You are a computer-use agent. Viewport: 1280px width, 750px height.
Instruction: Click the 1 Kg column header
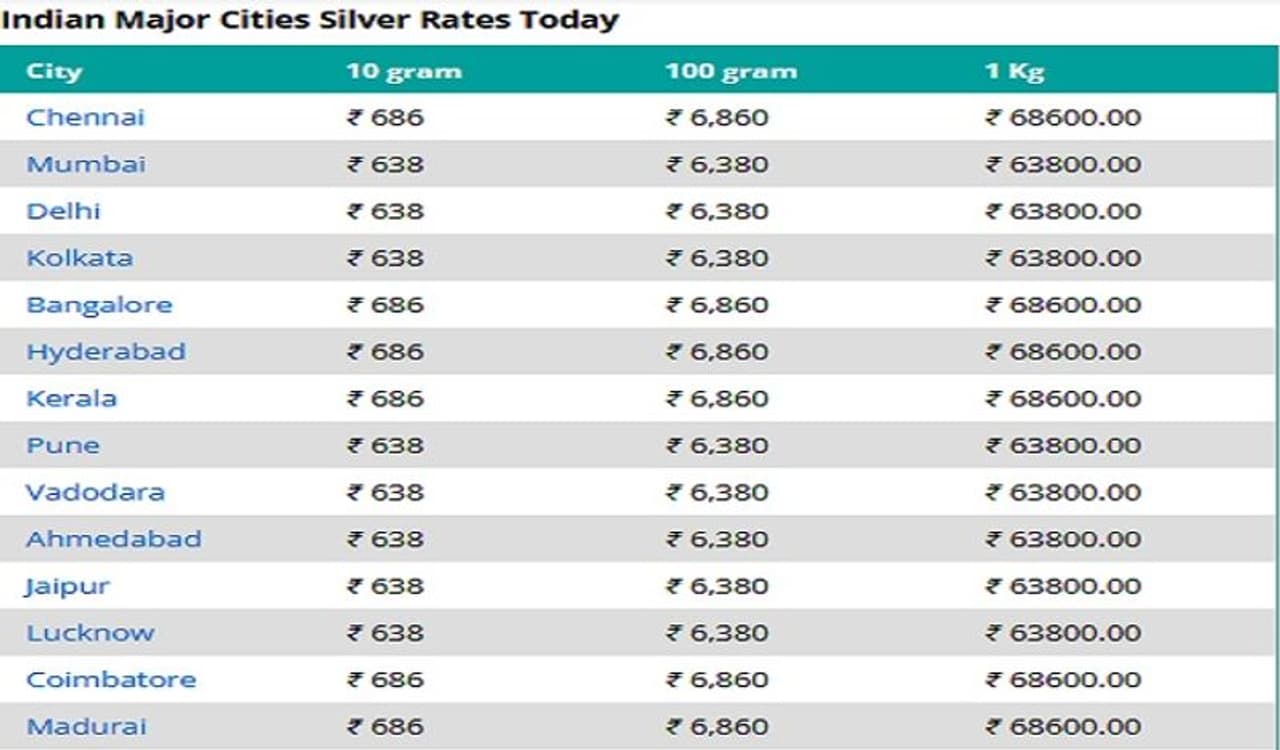click(x=1014, y=71)
